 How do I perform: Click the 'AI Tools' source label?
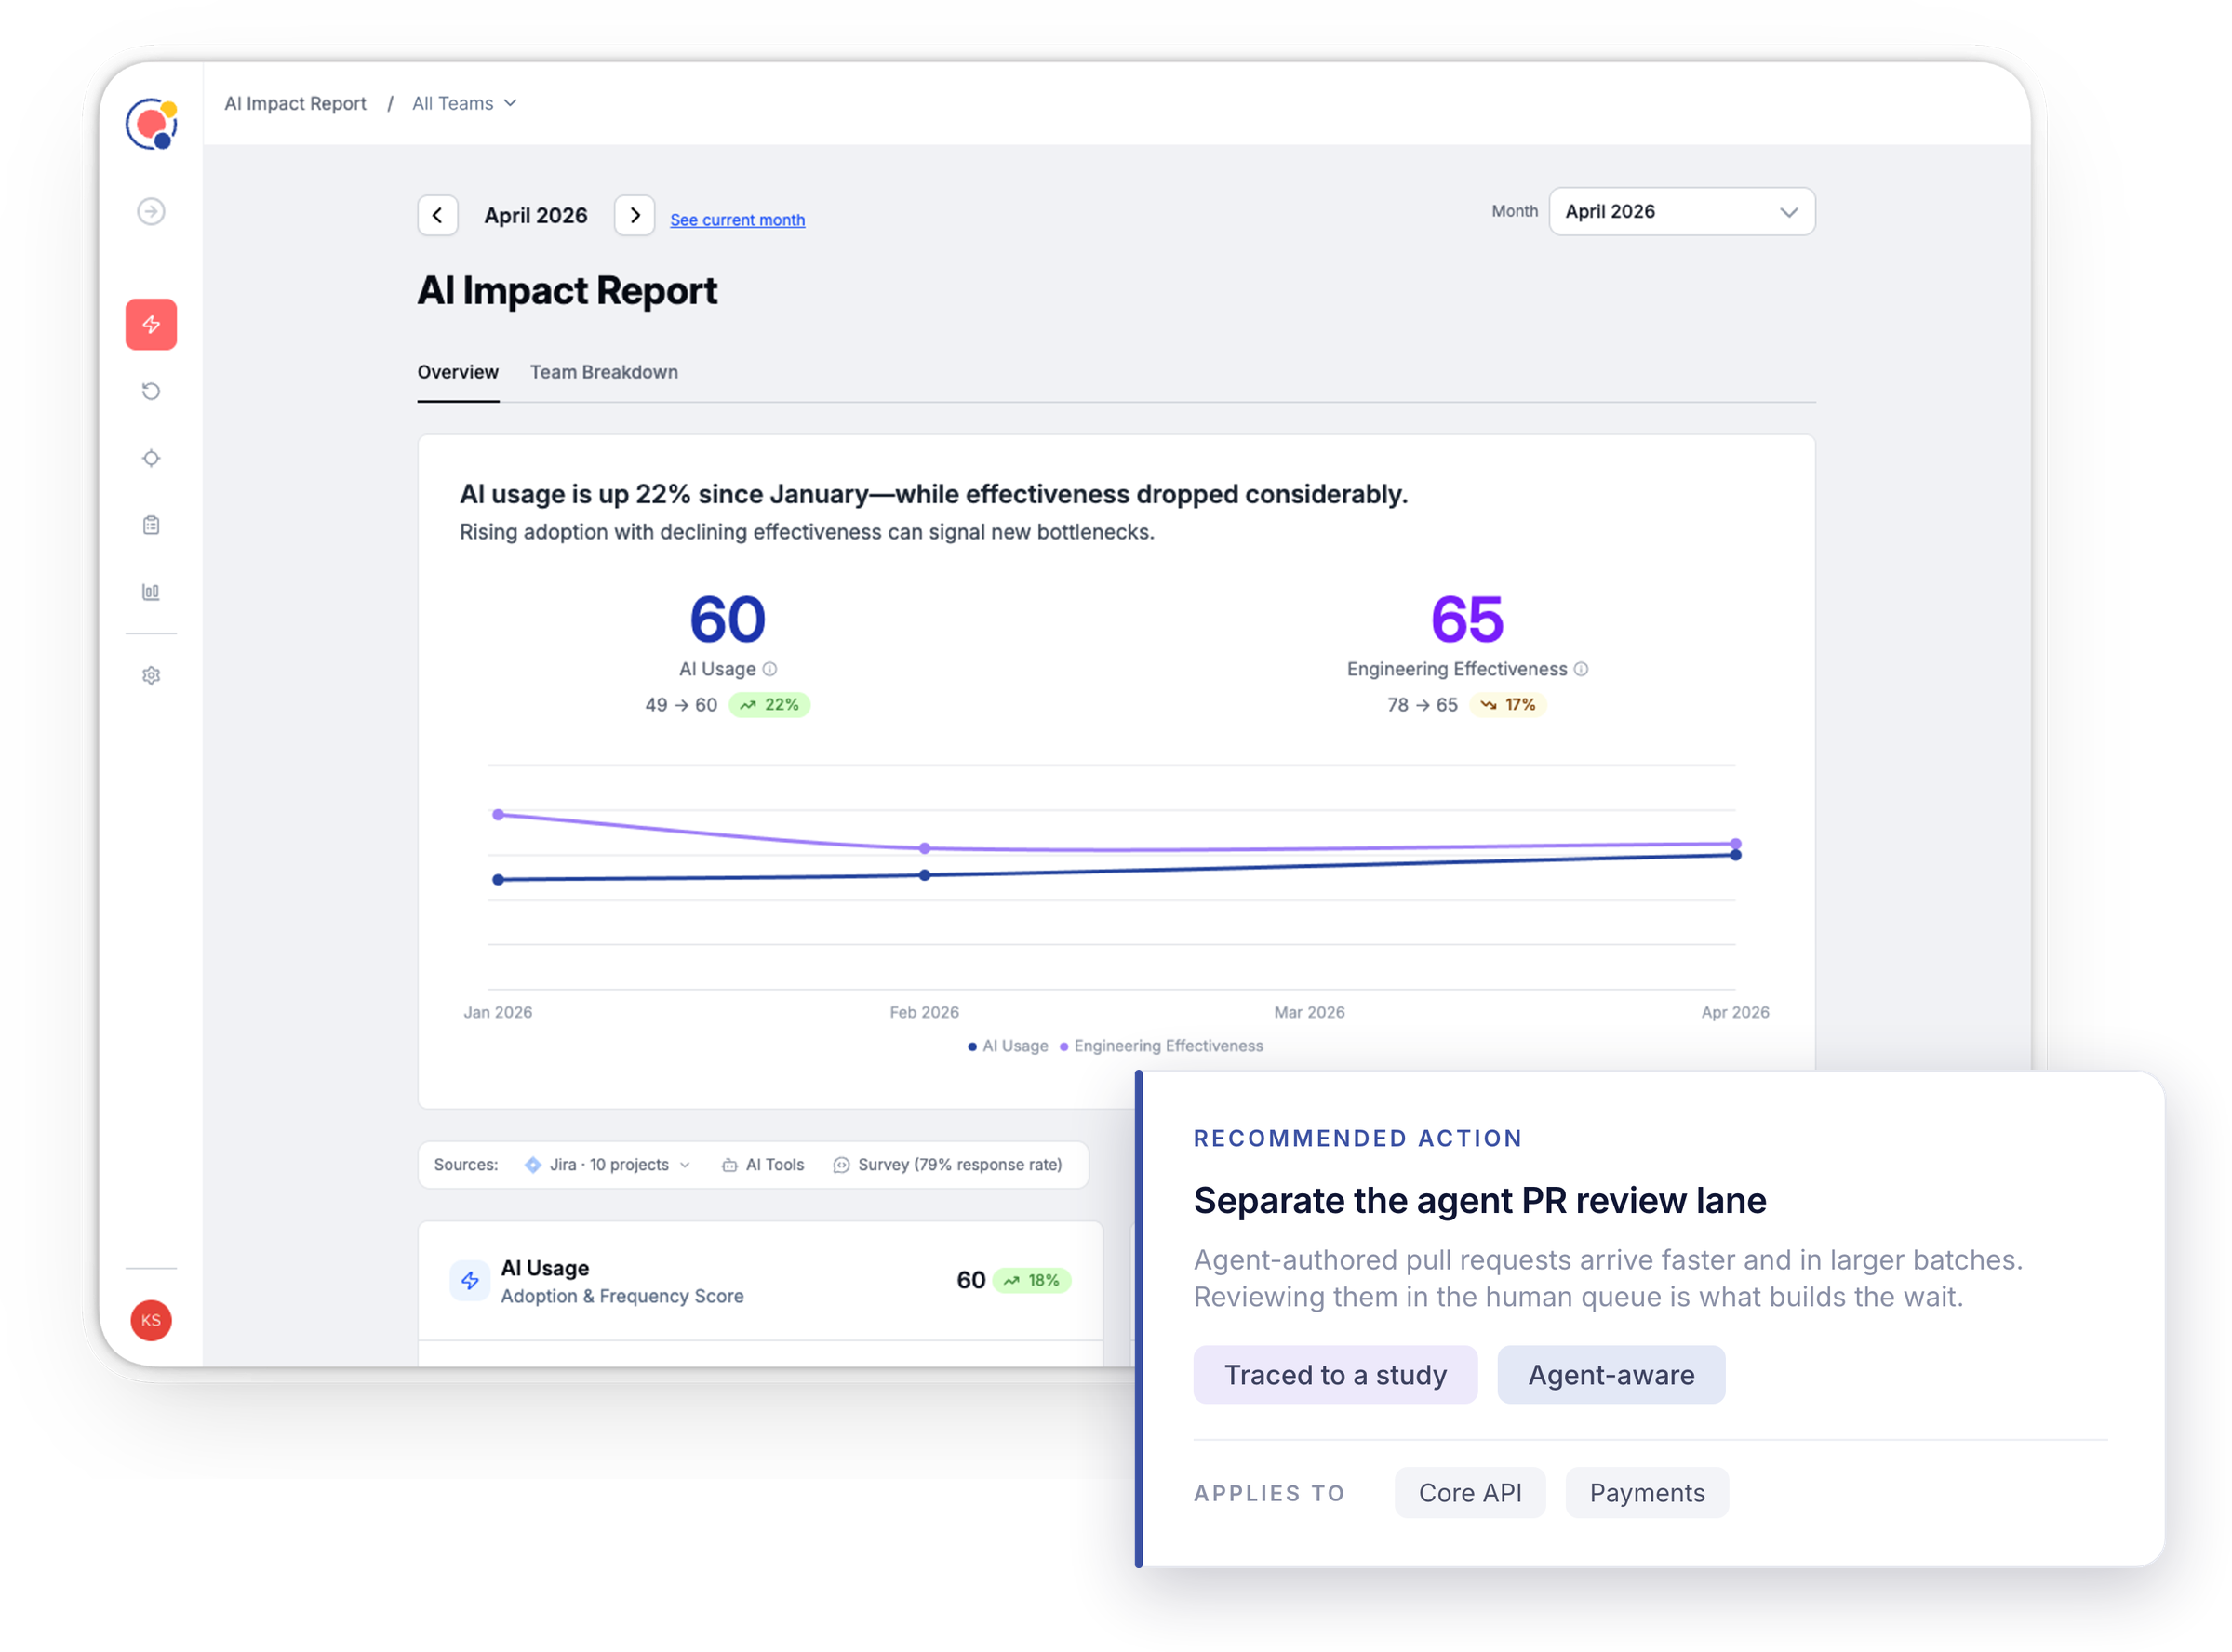[x=775, y=1165]
